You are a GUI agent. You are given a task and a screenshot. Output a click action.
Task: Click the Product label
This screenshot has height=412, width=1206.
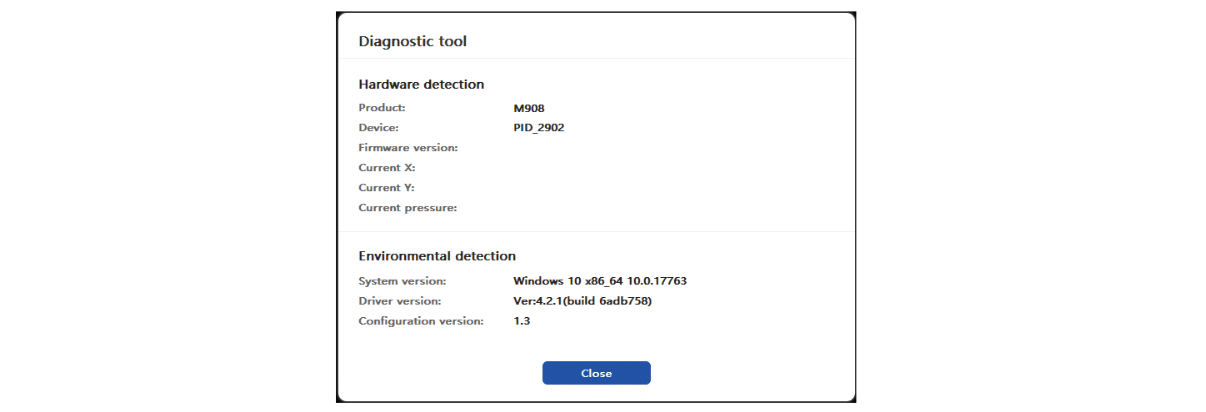[x=381, y=108]
